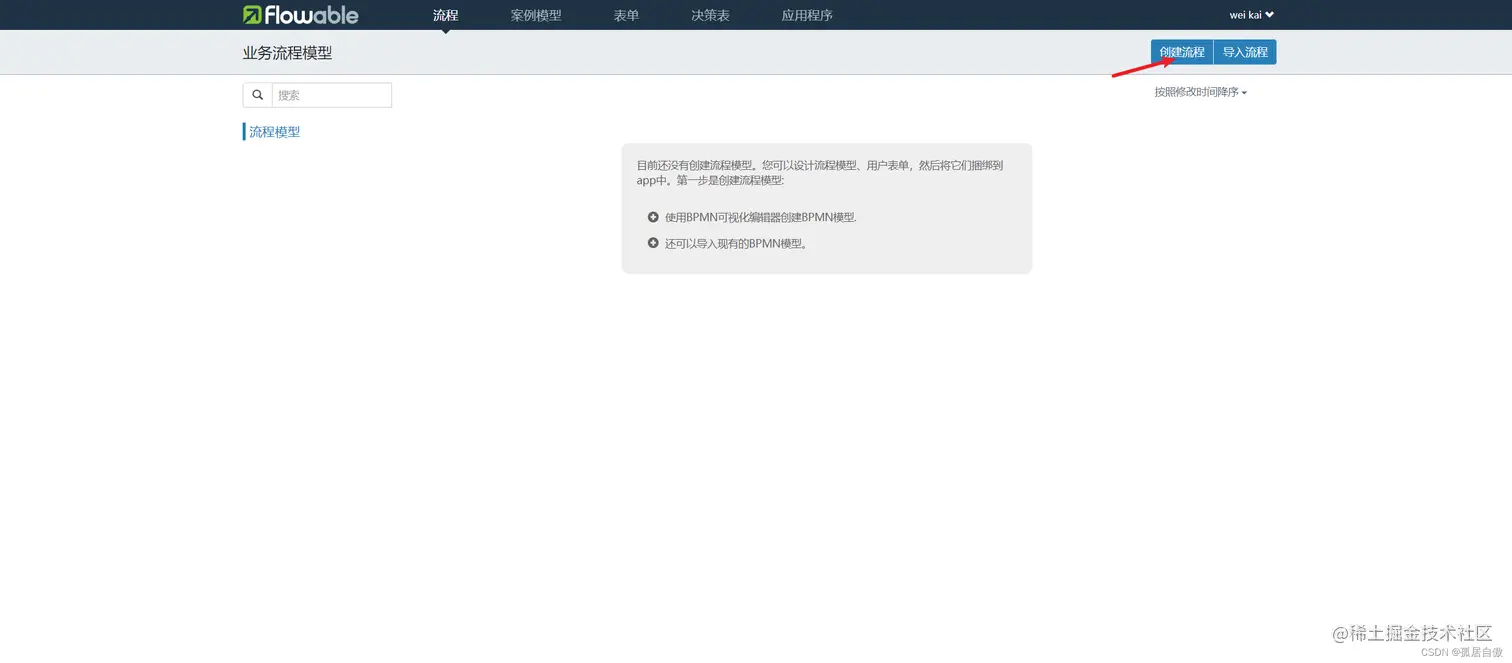Click the 还可以导入现有的BPMN模型 text

[736, 243]
